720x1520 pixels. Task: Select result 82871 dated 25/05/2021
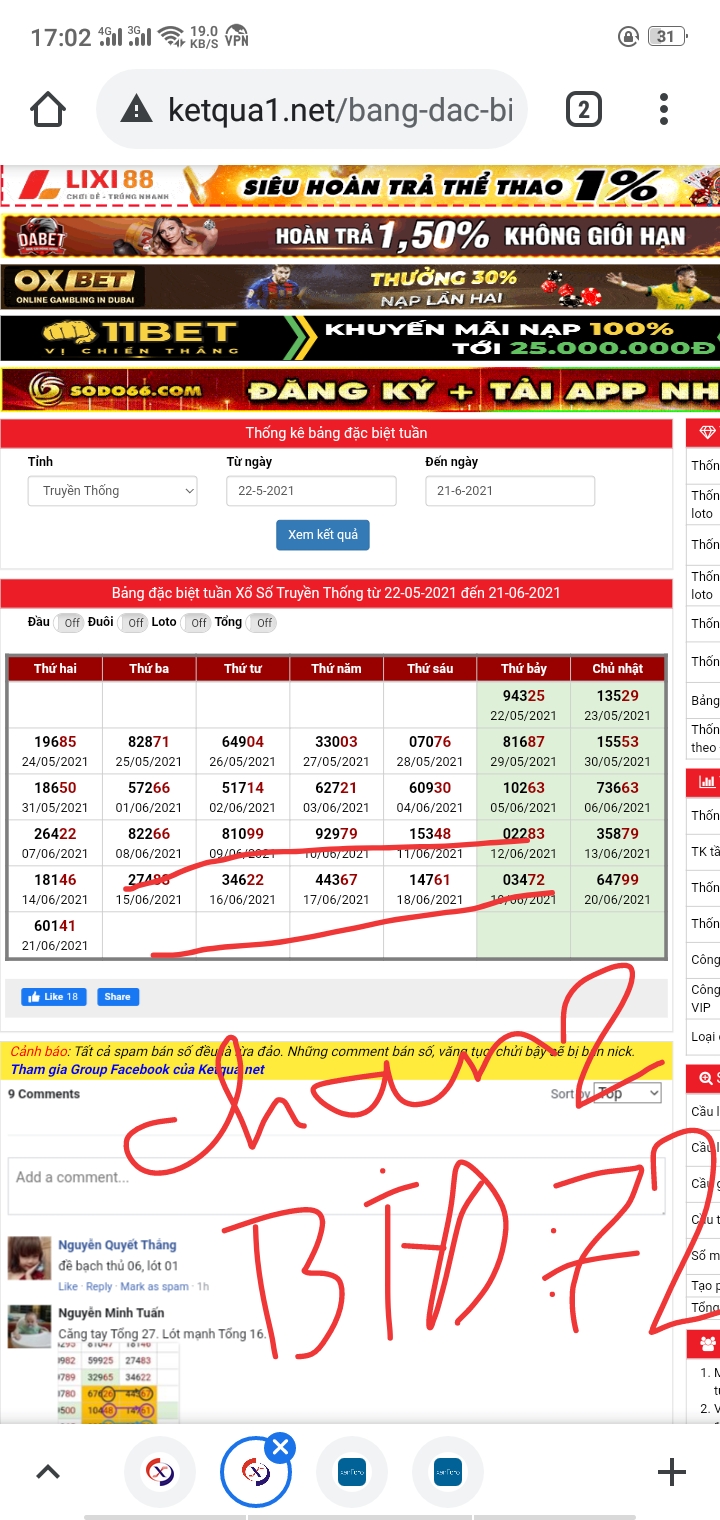149,751
